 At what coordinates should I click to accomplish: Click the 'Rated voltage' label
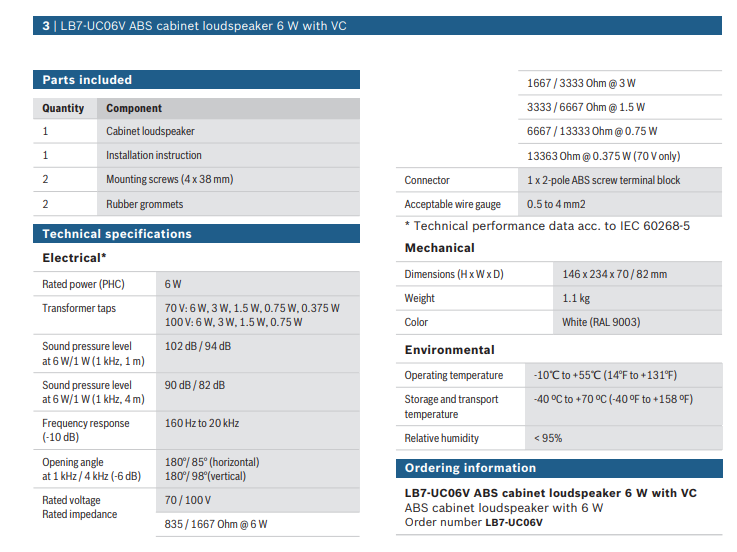pos(71,500)
